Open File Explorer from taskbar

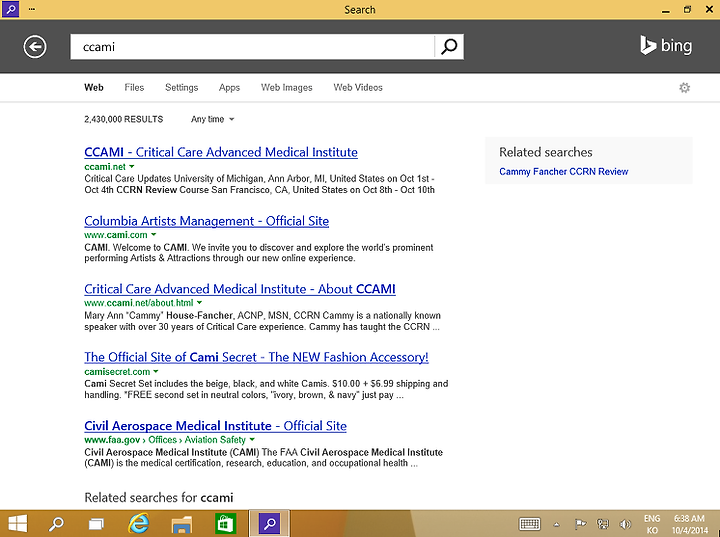(x=181, y=524)
